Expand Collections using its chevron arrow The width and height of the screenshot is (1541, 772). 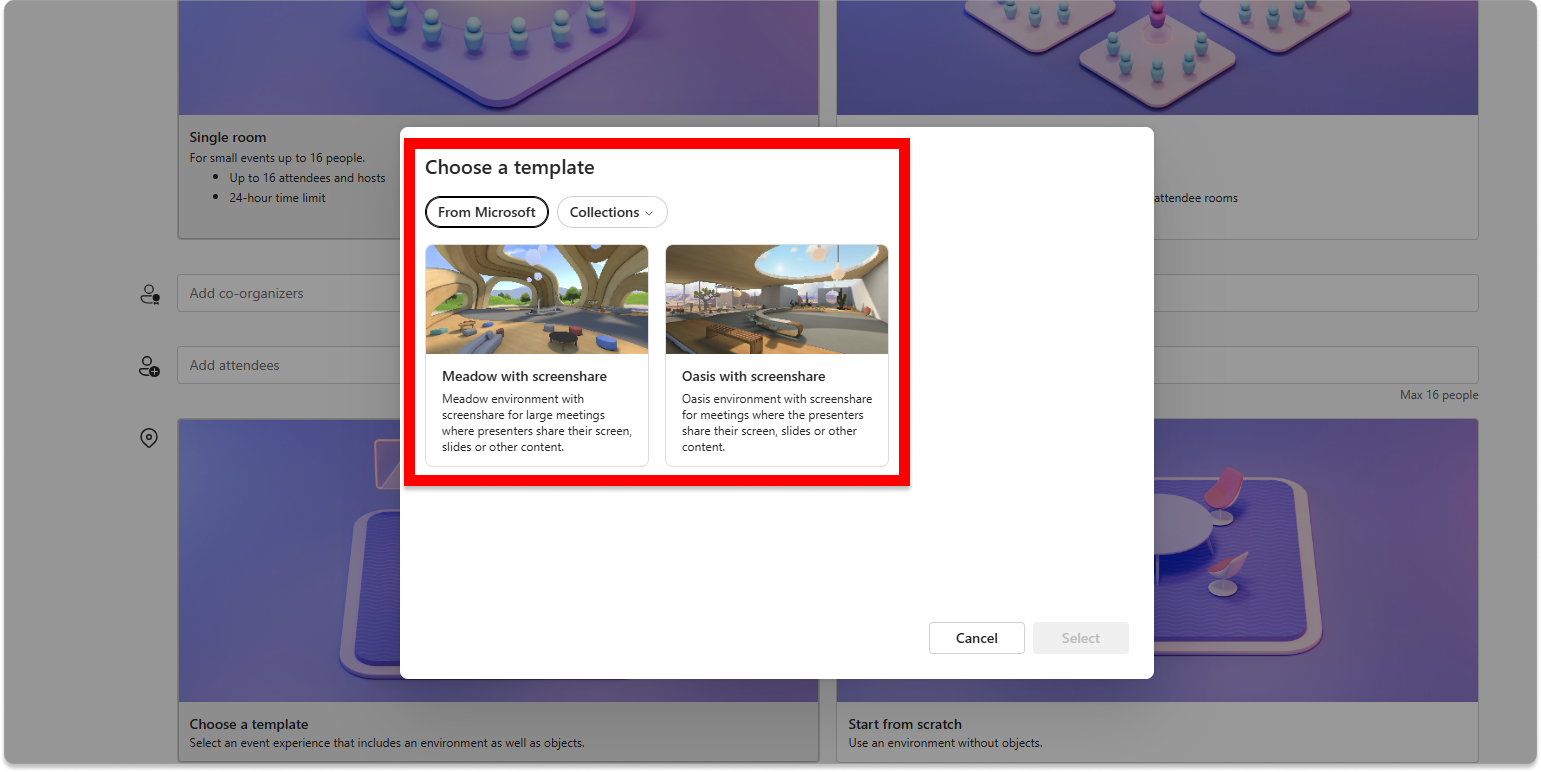[650, 213]
